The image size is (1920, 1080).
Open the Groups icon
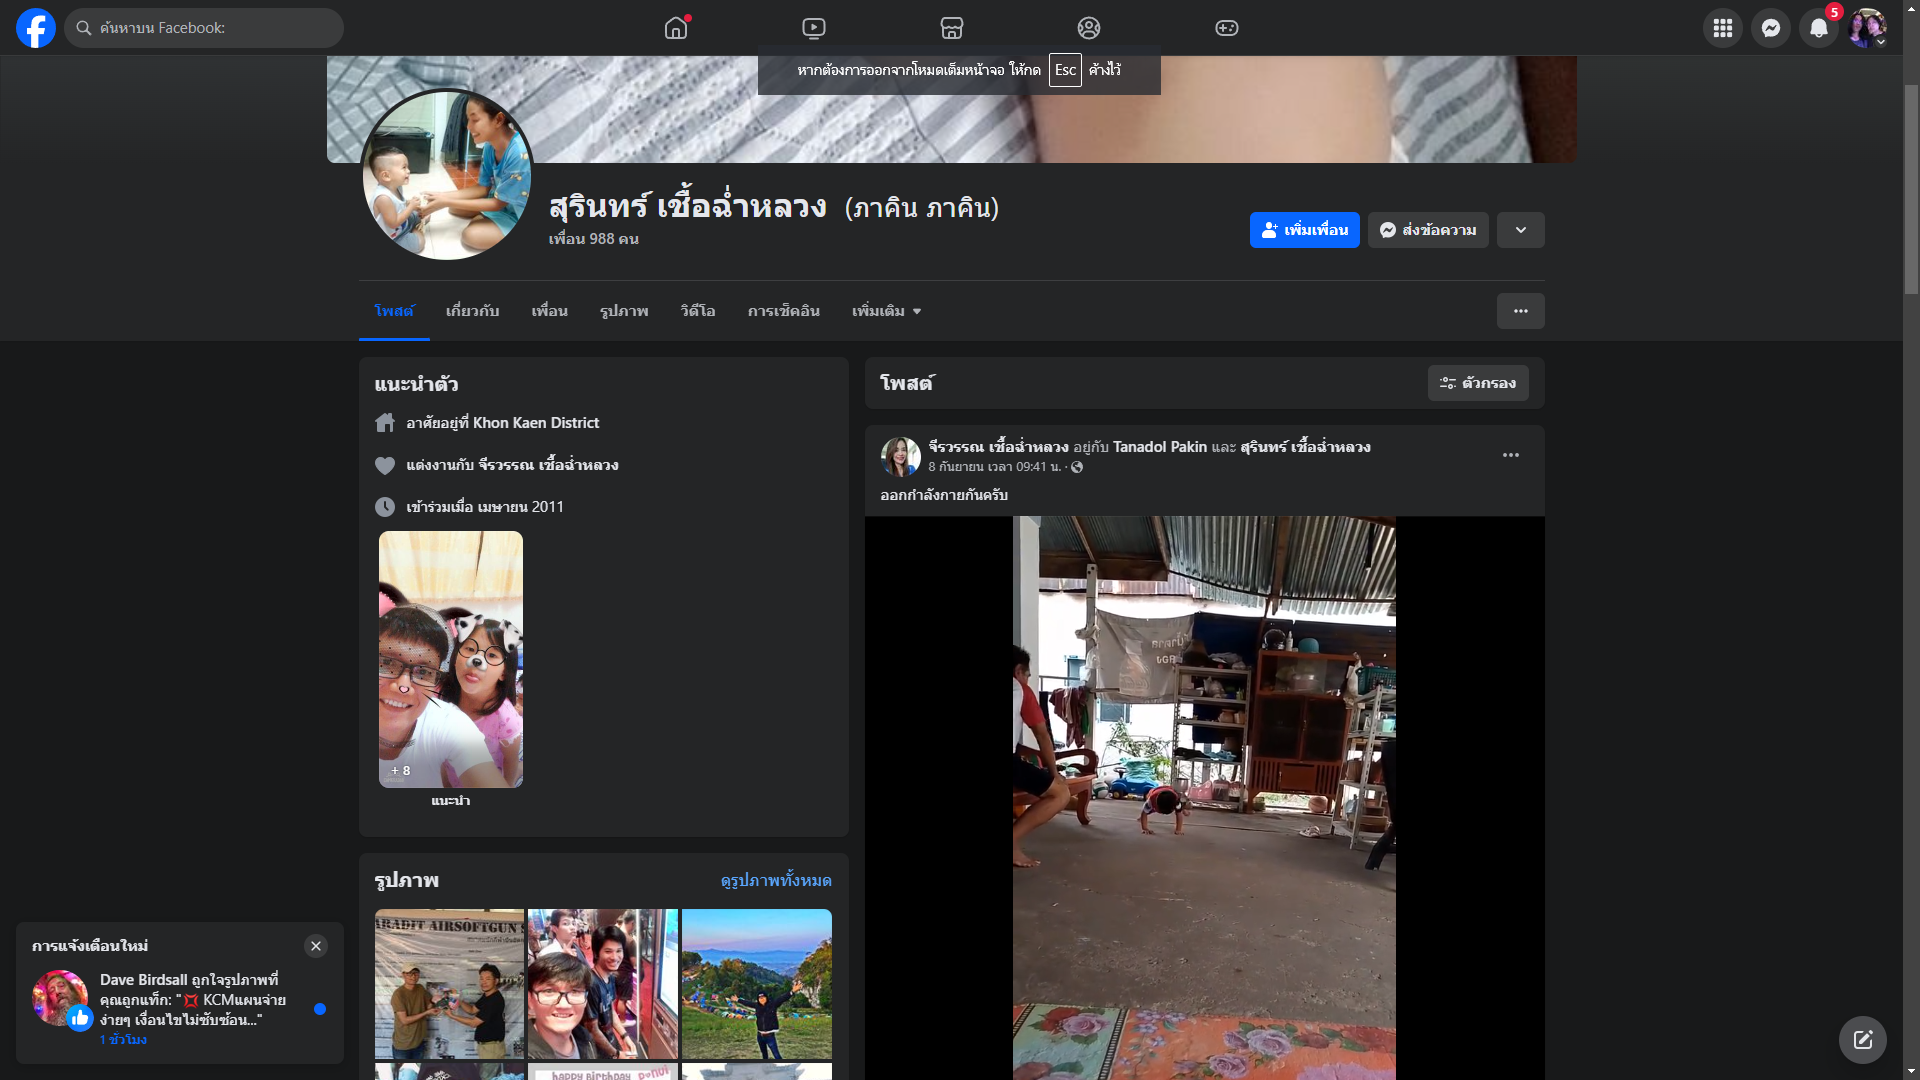click(1089, 28)
